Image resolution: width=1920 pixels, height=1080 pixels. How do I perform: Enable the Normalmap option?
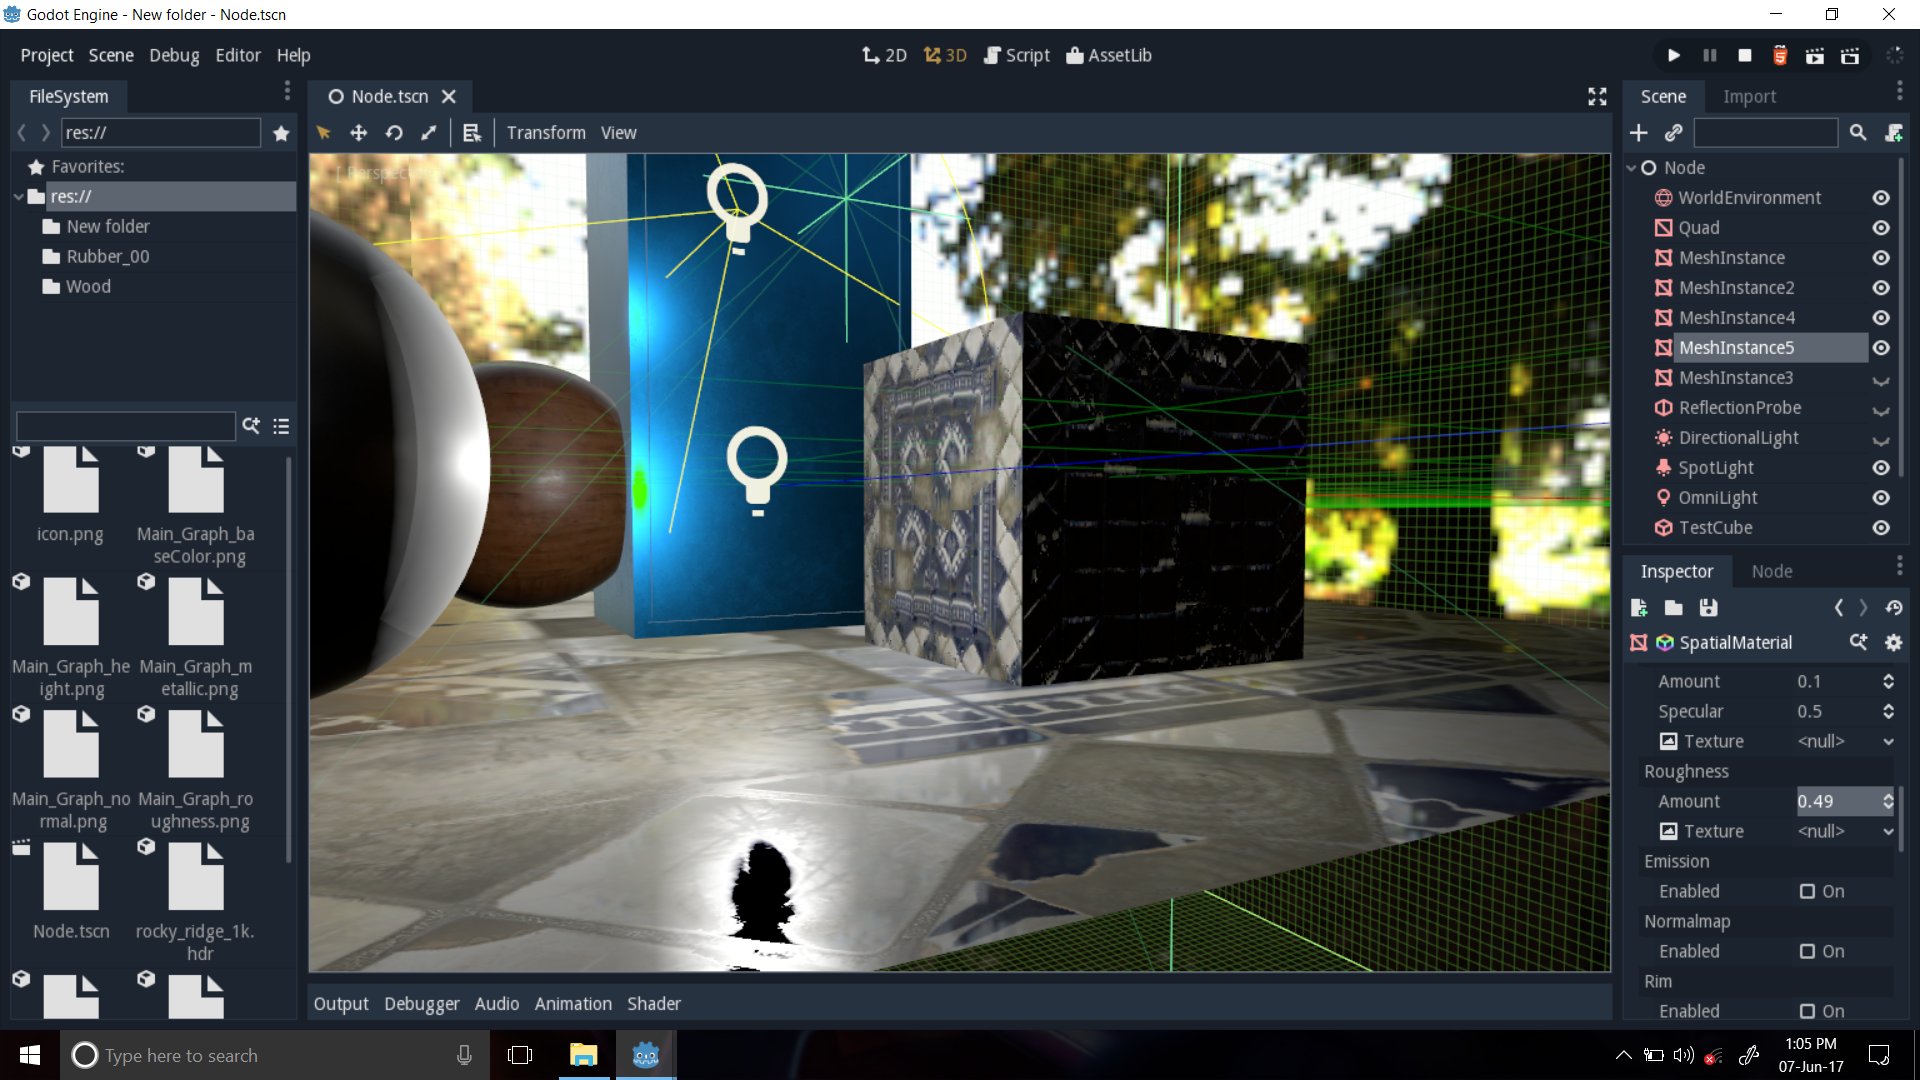[x=1807, y=951]
